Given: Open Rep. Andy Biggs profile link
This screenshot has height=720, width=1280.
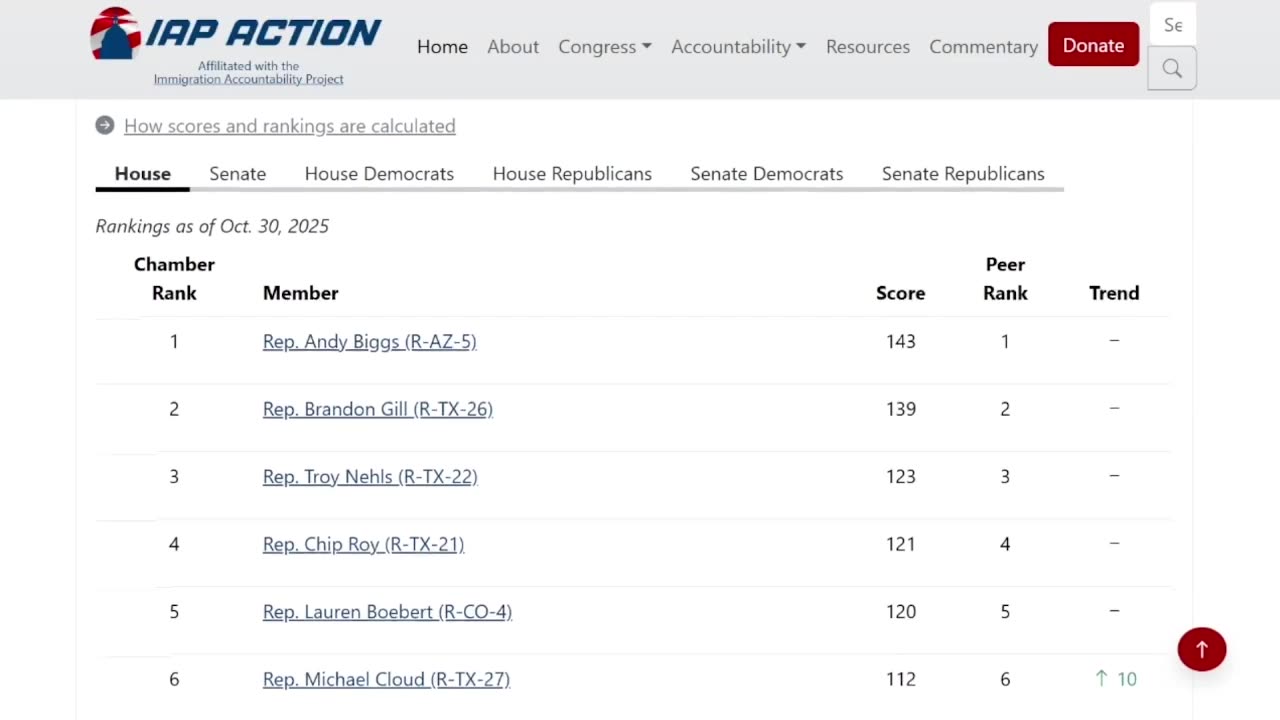Looking at the screenshot, I should 369,342.
